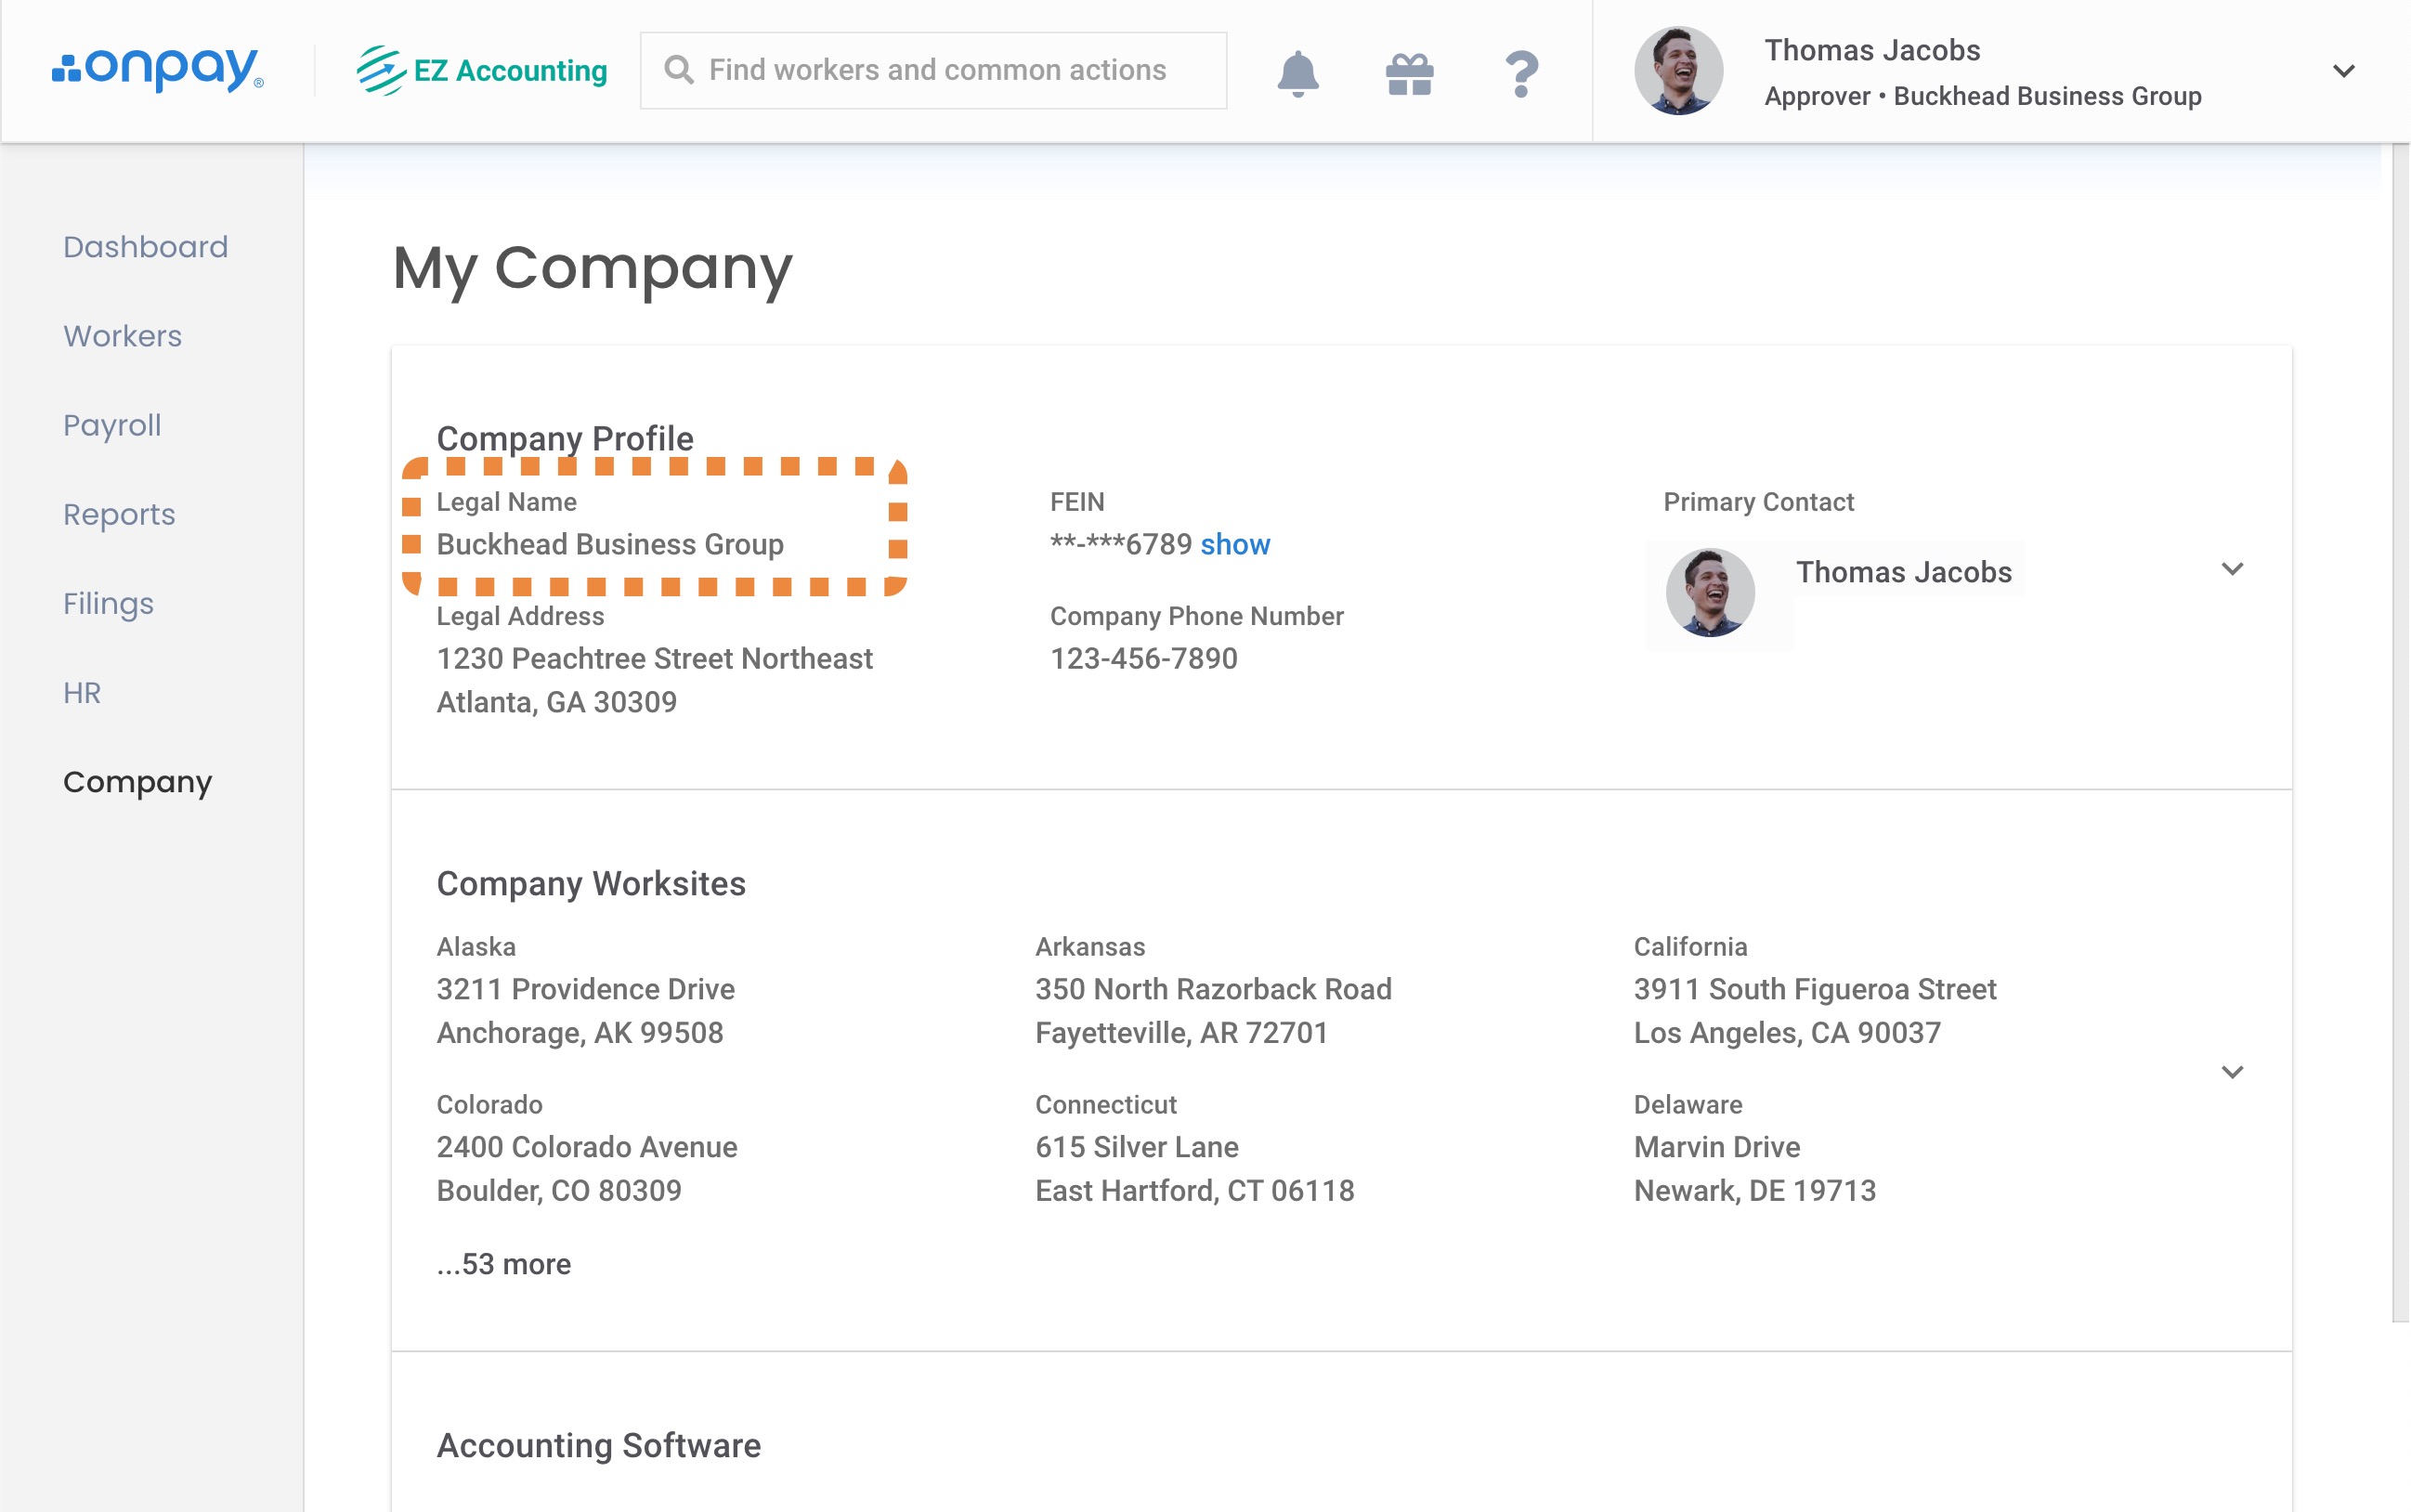The width and height of the screenshot is (2411, 1512).
Task: Click the Buckhead Business Group legal name
Action: [610, 544]
